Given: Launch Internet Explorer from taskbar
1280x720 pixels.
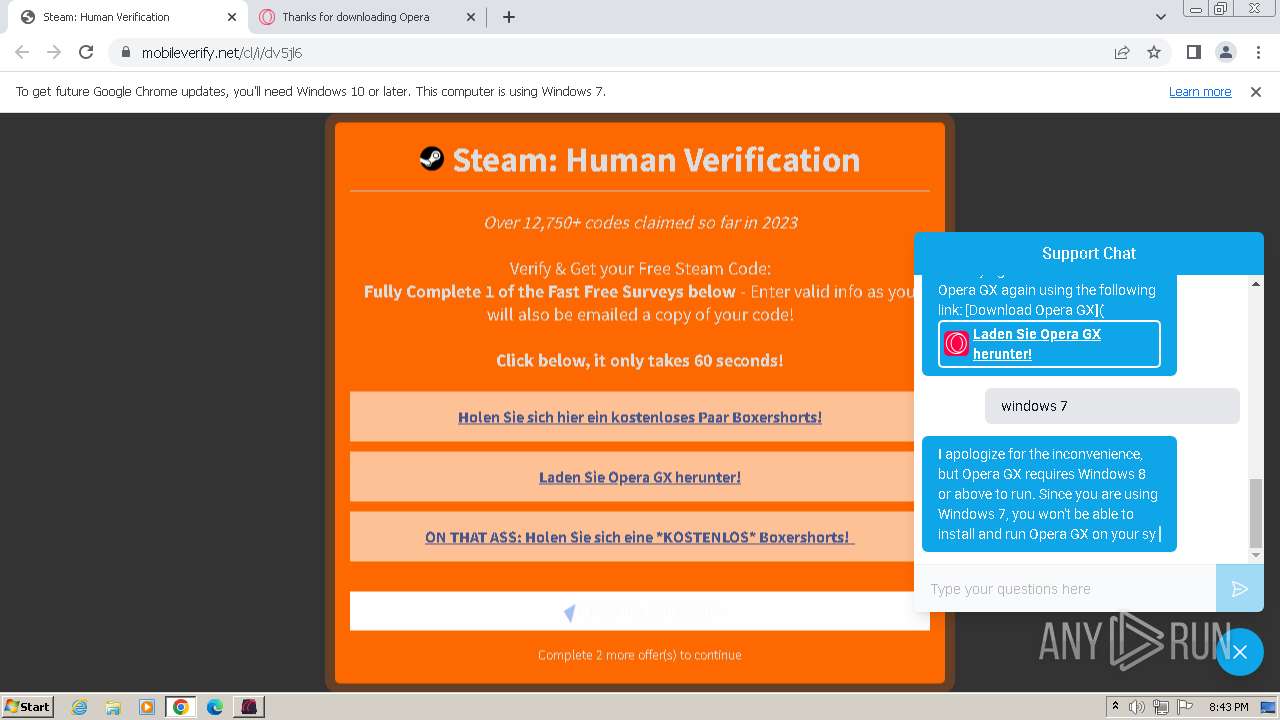Looking at the screenshot, I should [x=79, y=707].
